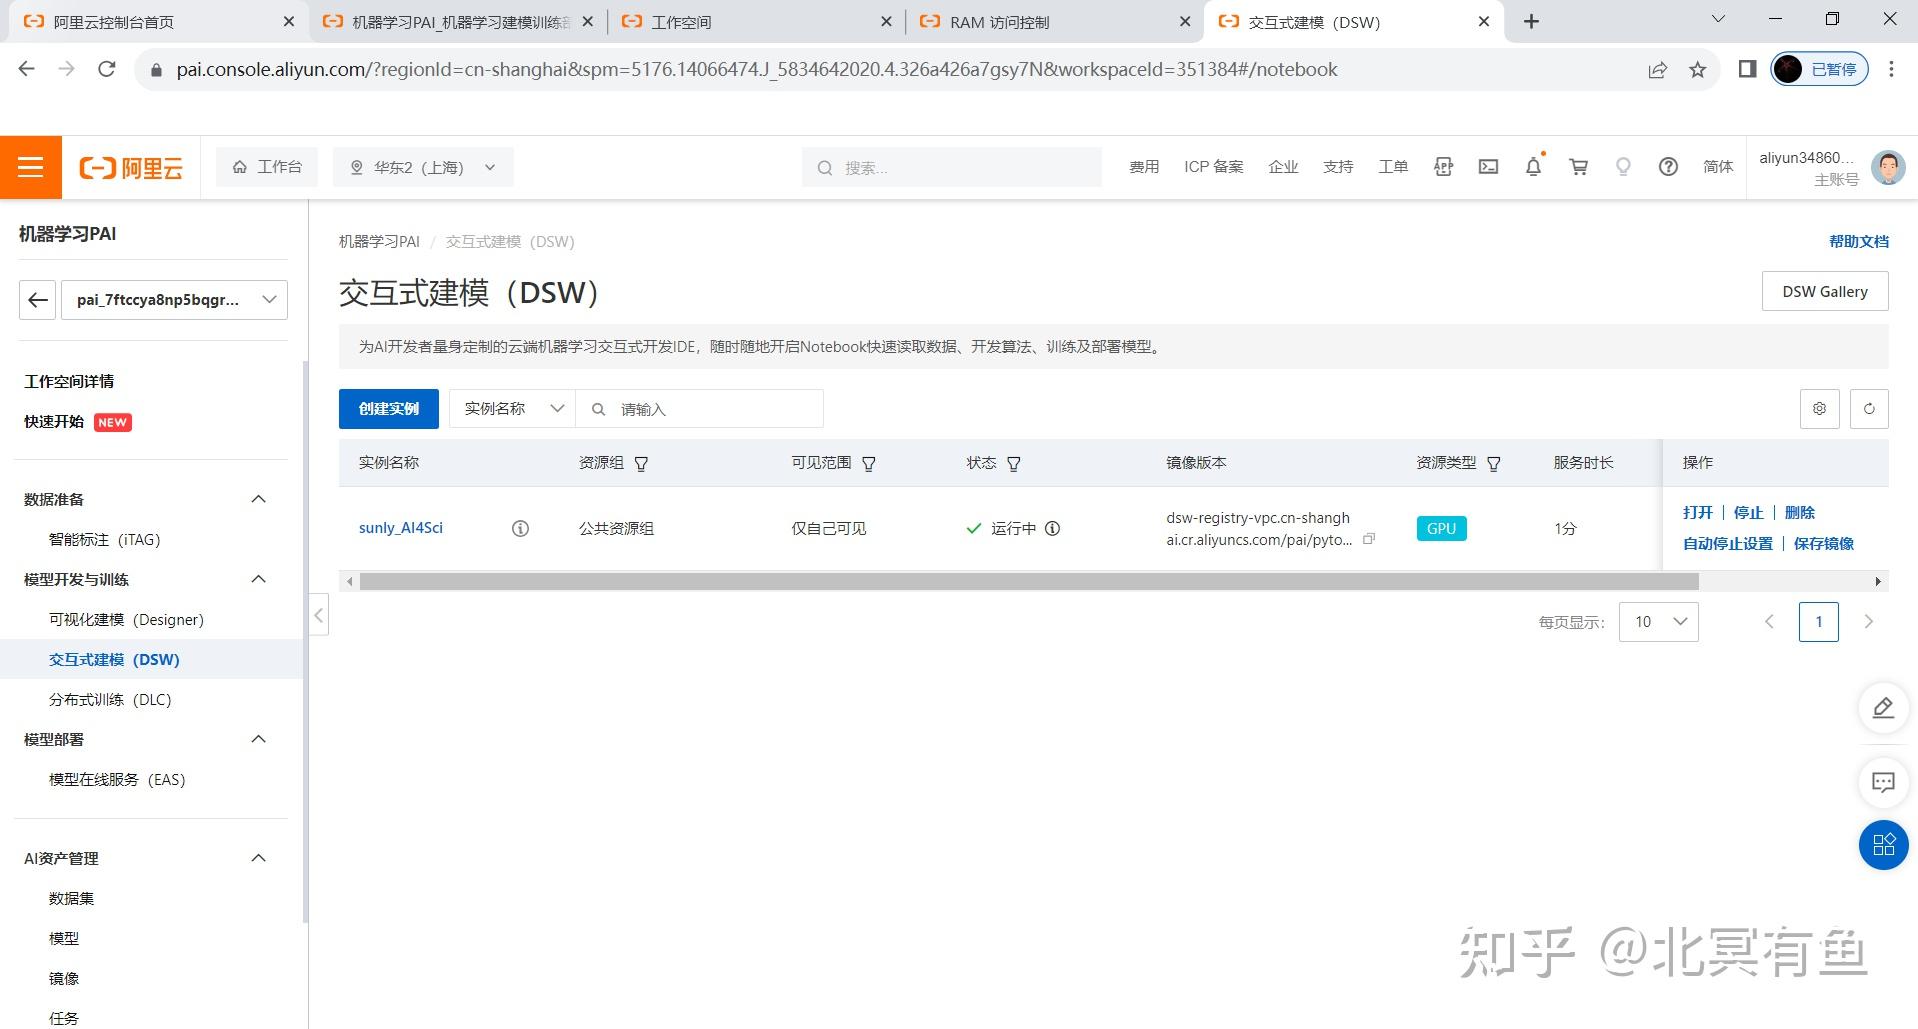Open the sunly_AI4Sci instance via 打开 link
The width and height of the screenshot is (1918, 1029).
point(1698,511)
